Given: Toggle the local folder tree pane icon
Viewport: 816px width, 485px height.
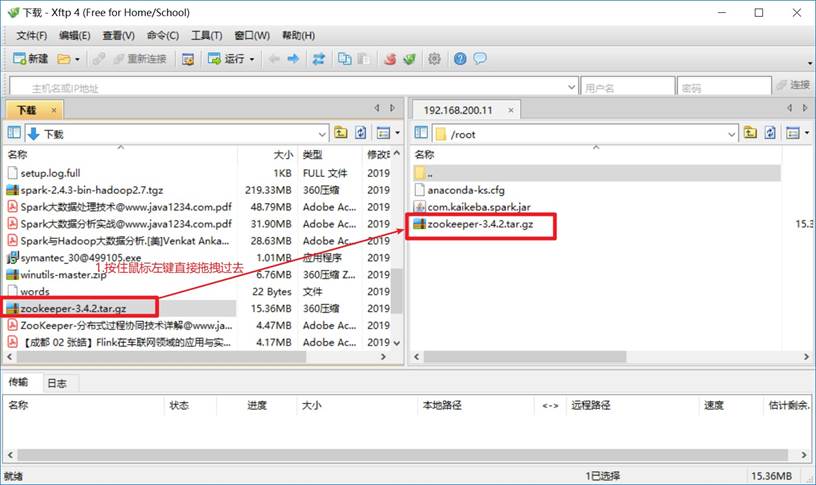Looking at the screenshot, I should (14, 133).
